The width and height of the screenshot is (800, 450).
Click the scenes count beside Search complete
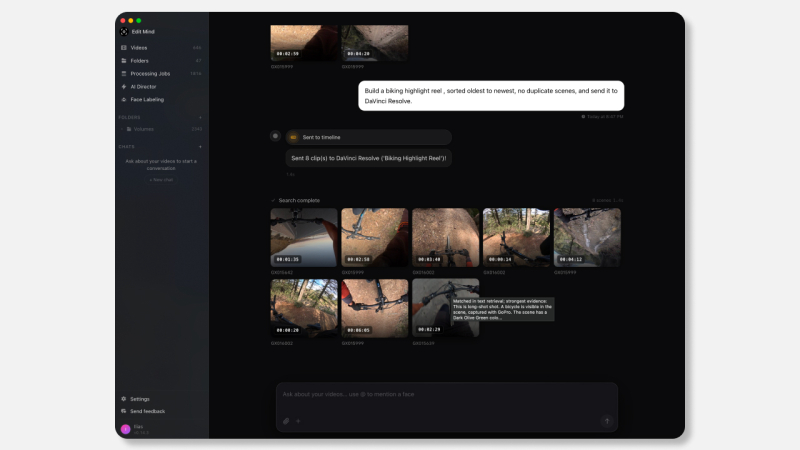[608, 201]
